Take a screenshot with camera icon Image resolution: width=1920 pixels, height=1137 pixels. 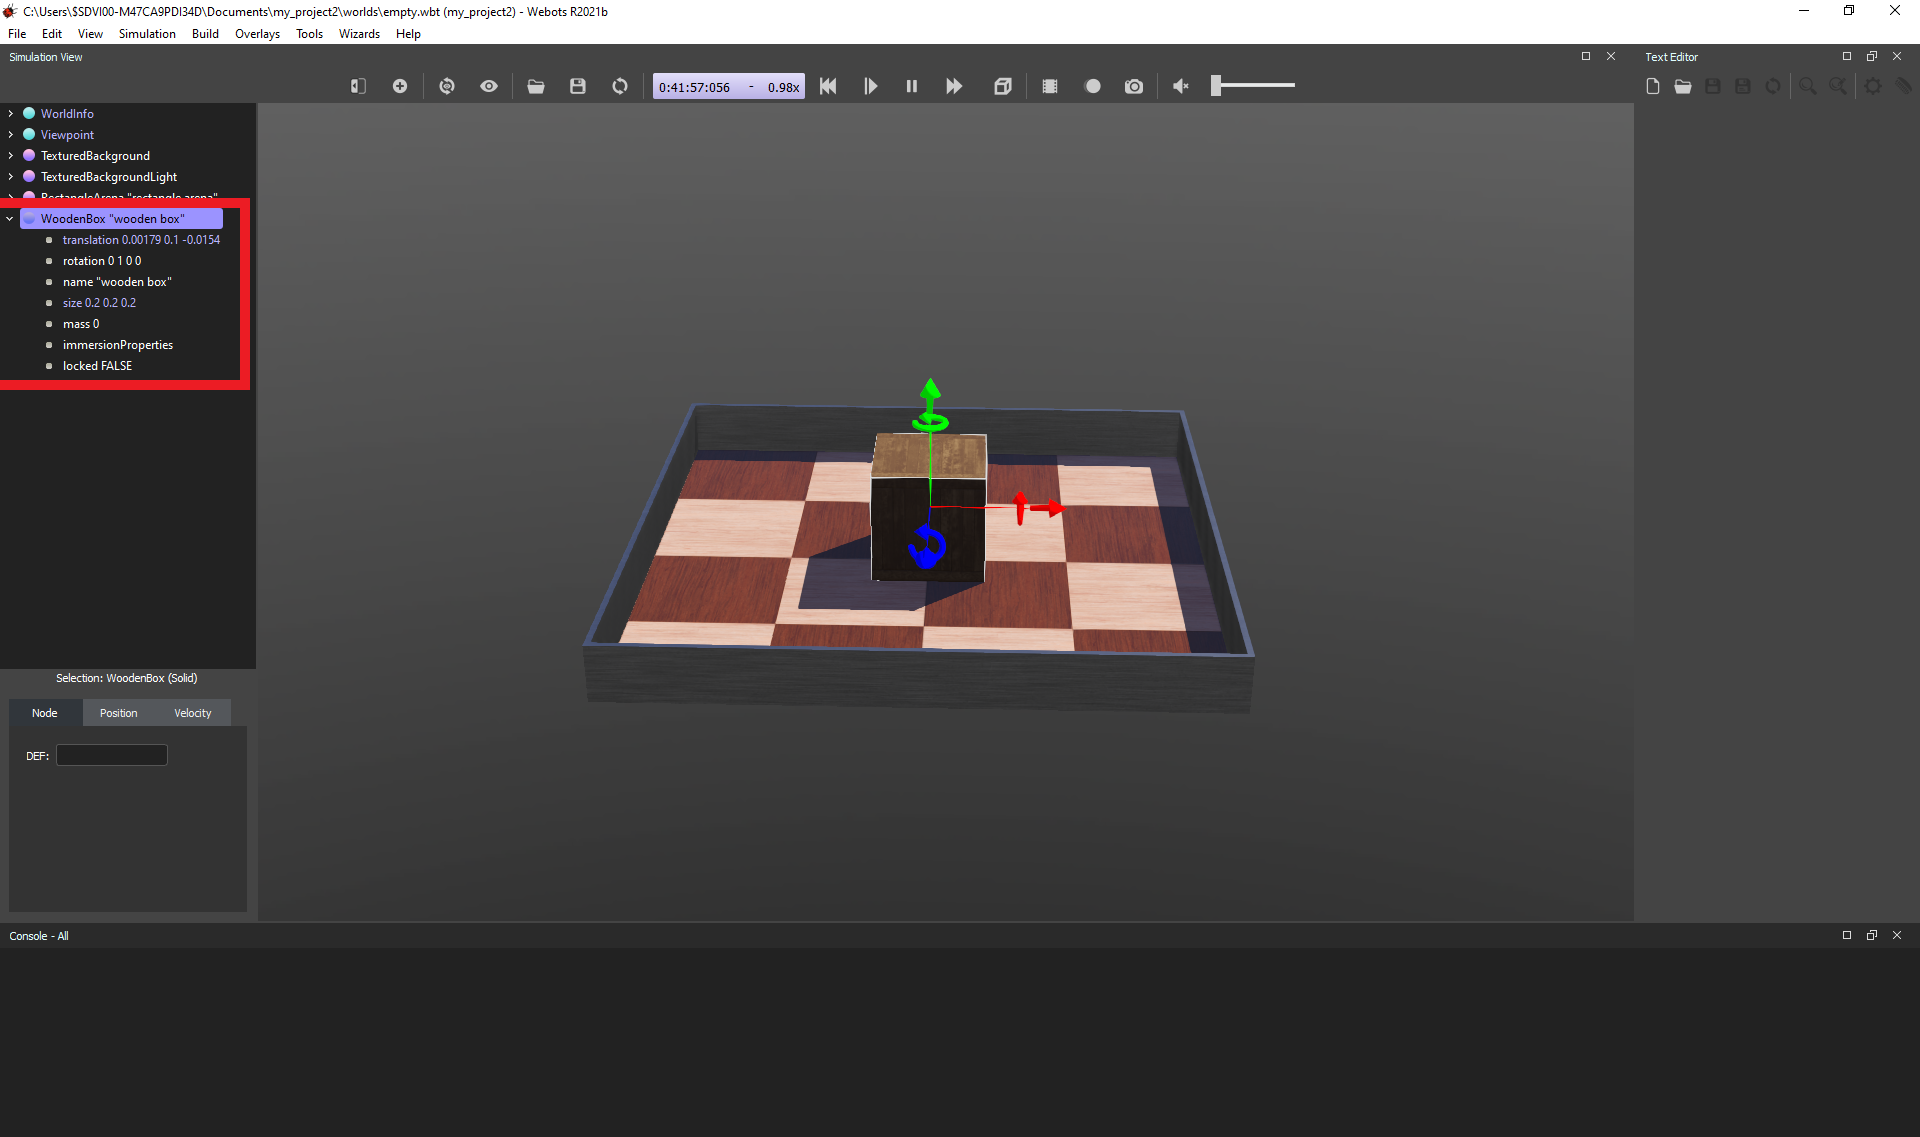coord(1133,87)
